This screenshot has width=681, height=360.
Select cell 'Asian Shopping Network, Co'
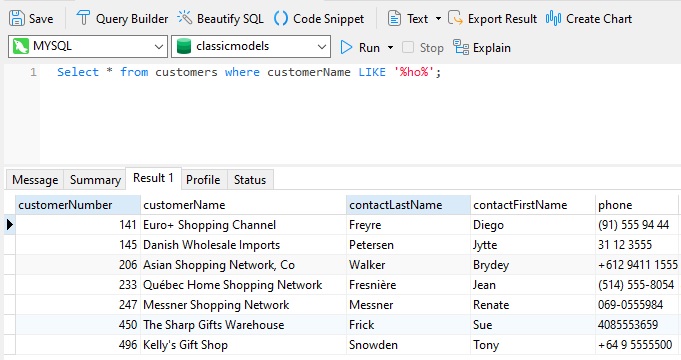coord(243,264)
